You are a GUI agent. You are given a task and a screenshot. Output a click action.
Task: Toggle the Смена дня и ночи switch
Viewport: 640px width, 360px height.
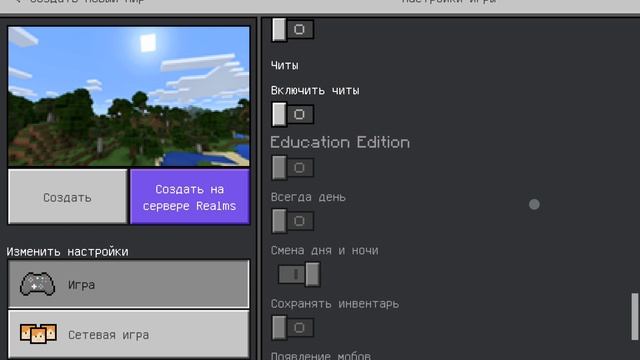pyautogui.click(x=299, y=274)
